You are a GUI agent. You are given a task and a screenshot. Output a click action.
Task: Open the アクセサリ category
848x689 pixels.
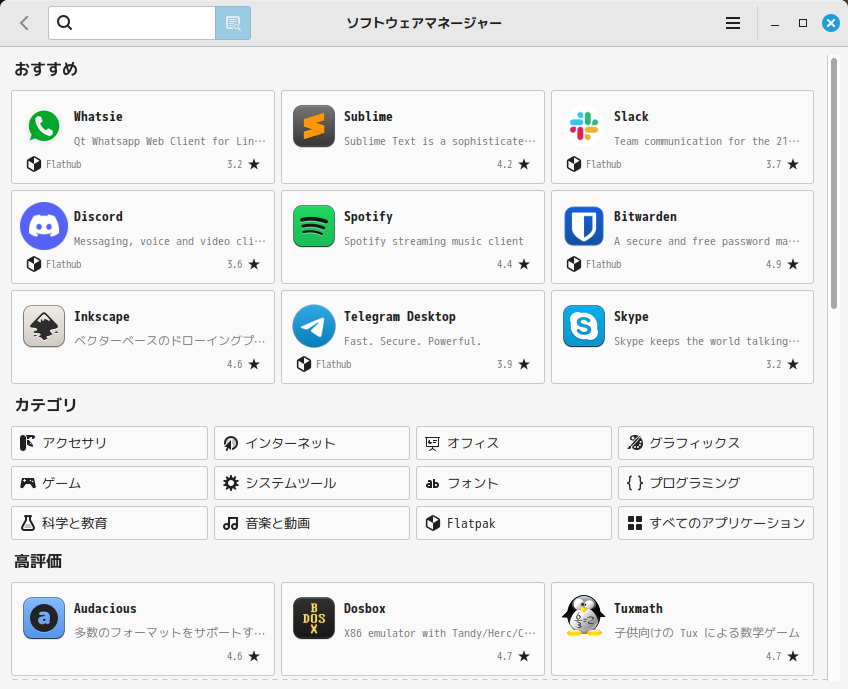pos(109,443)
